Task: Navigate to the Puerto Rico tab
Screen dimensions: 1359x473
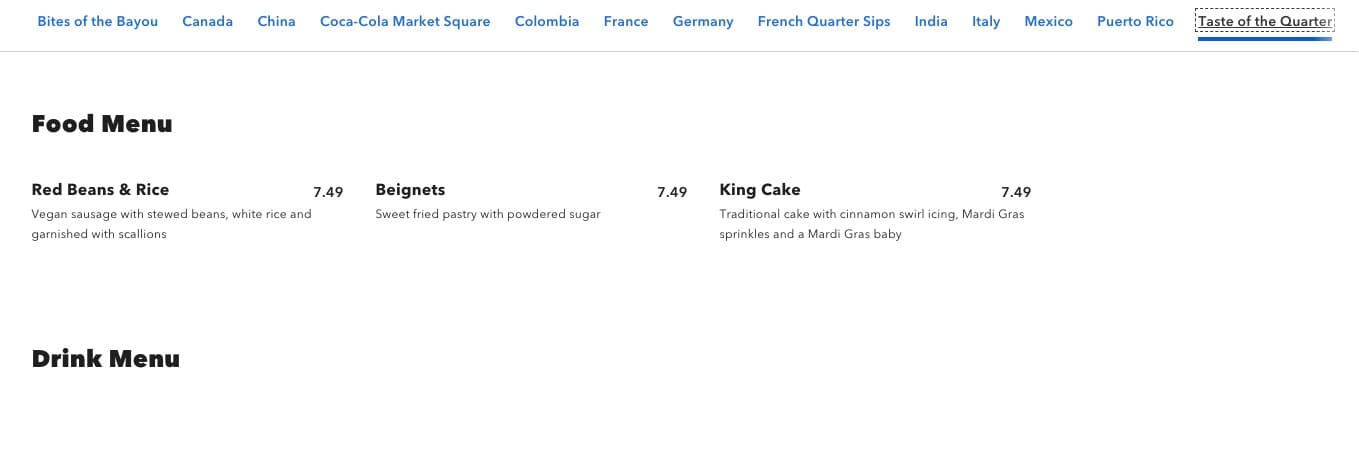Action: tap(1135, 21)
